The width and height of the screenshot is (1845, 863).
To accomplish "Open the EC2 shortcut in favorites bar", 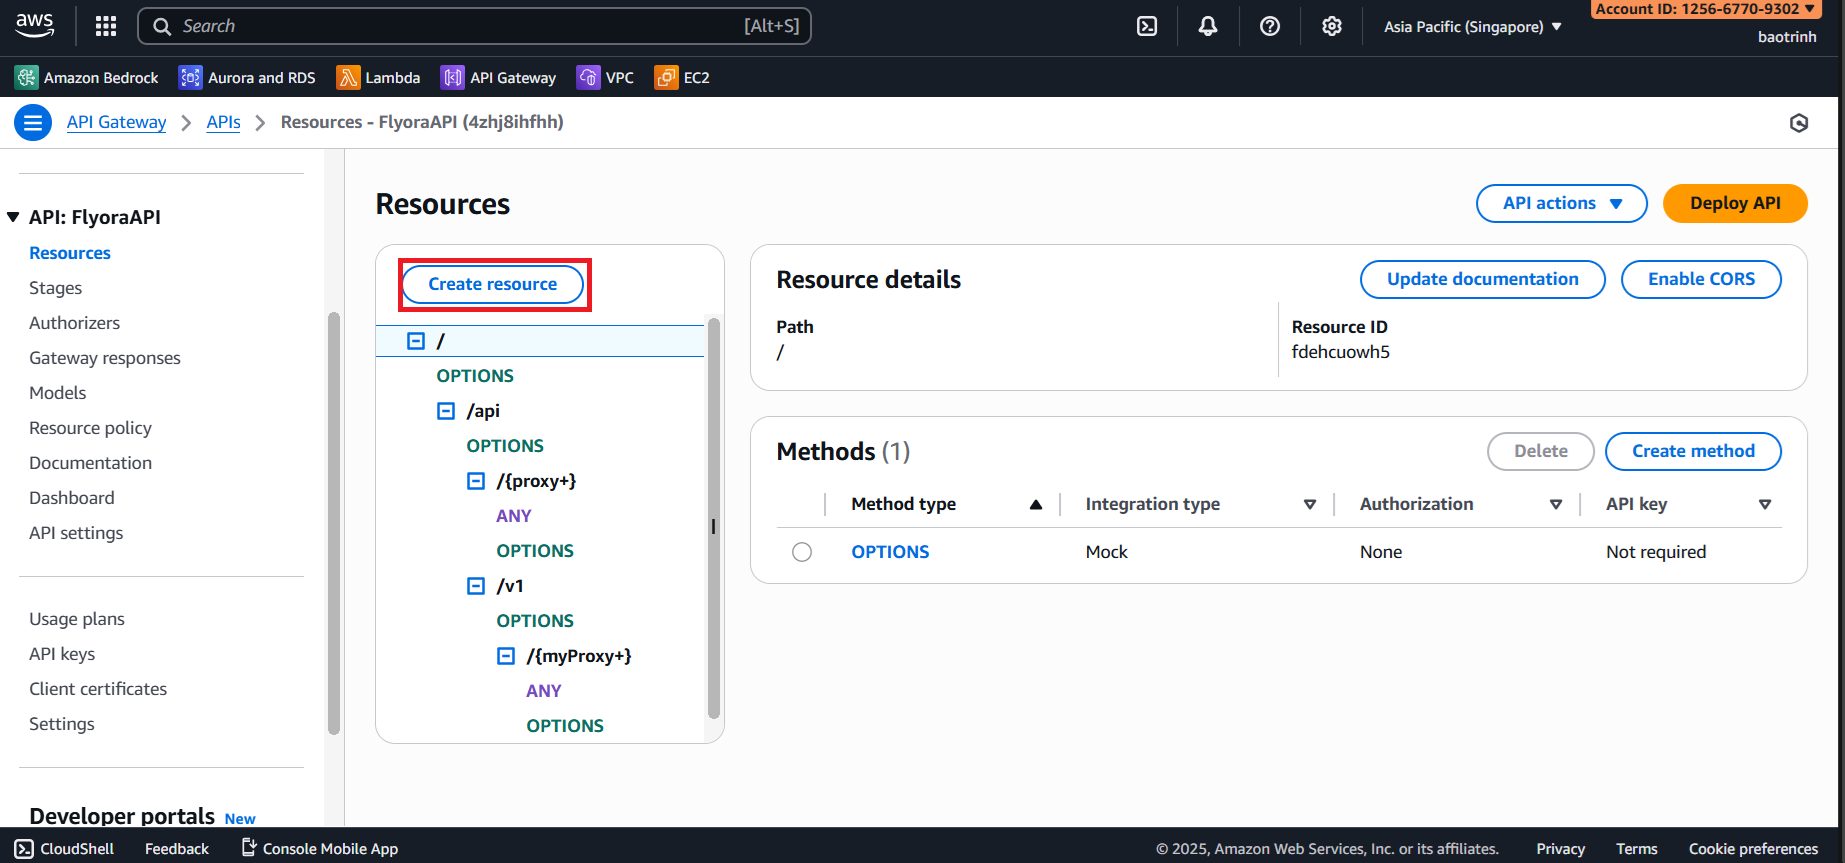I will 682,78.
